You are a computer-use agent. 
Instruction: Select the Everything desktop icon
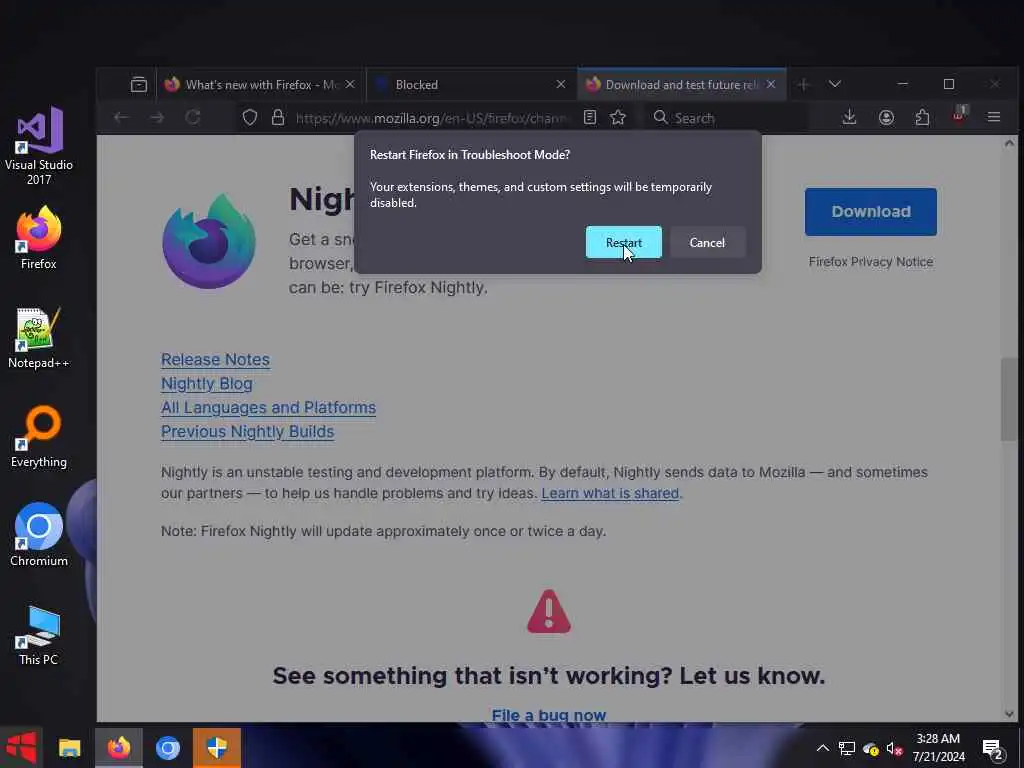pyautogui.click(x=39, y=437)
